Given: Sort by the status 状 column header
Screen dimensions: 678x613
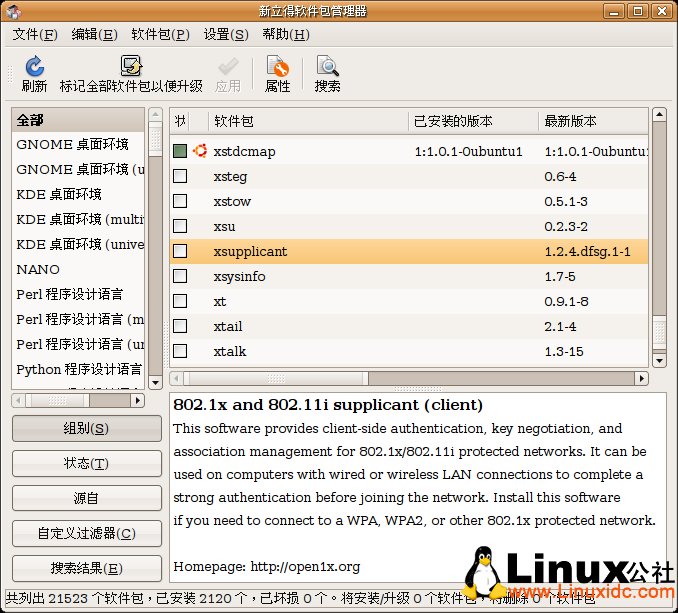Looking at the screenshot, I should 180,121.
